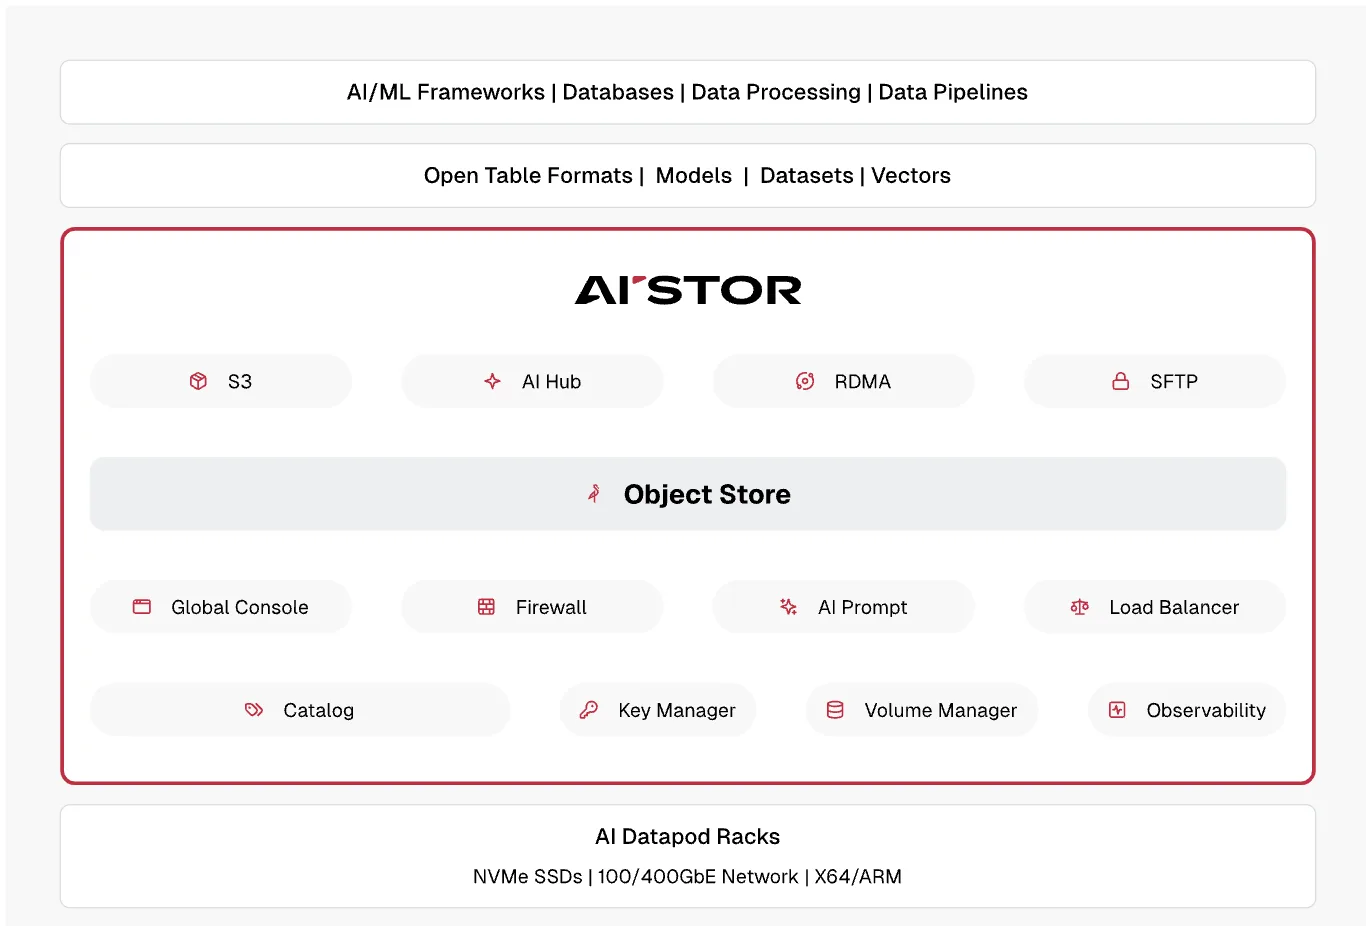This screenshot has height=926, width=1366.
Task: Select the S3 pill label
Action: (240, 381)
